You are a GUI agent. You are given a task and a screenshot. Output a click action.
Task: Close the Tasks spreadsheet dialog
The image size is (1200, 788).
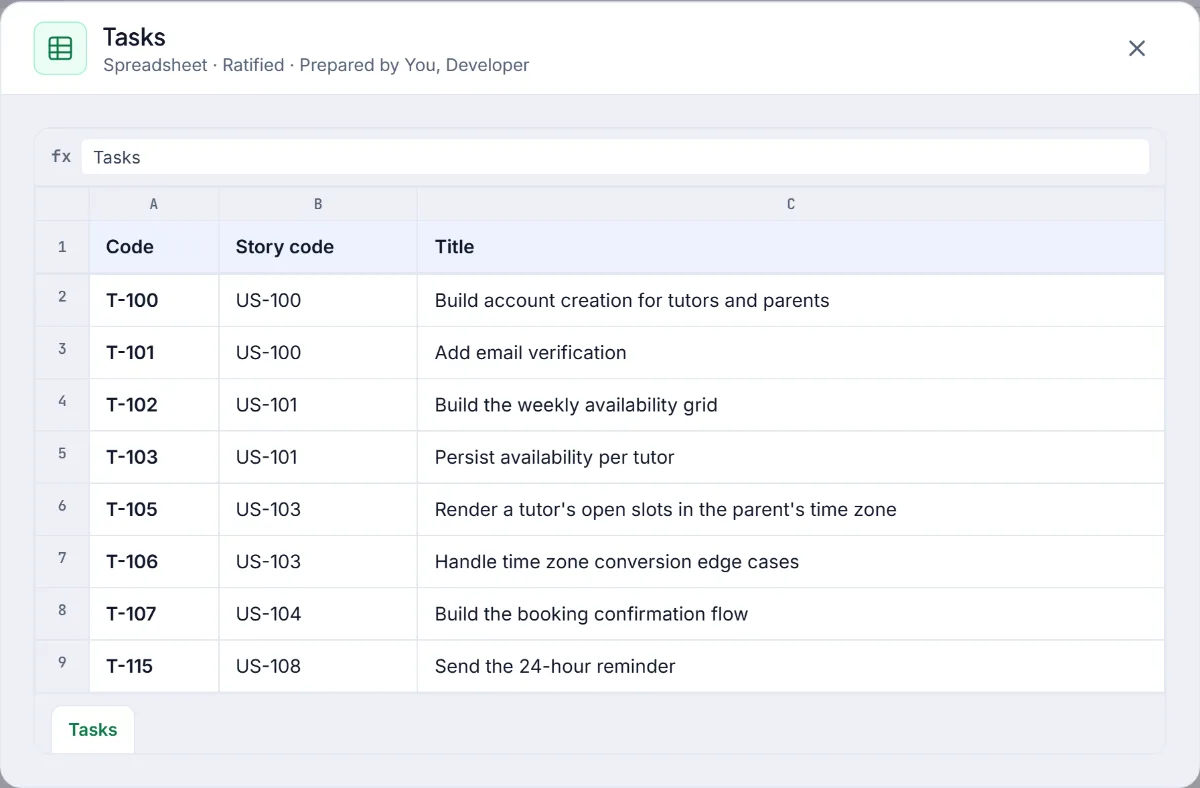tap(1137, 48)
